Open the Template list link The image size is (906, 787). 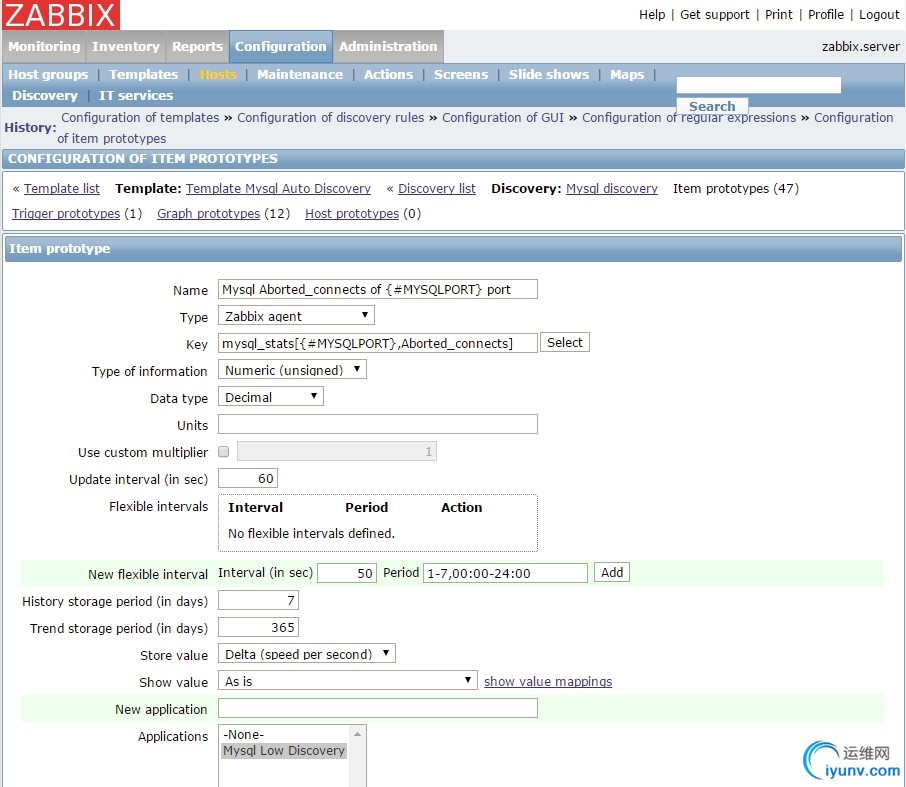pos(62,188)
